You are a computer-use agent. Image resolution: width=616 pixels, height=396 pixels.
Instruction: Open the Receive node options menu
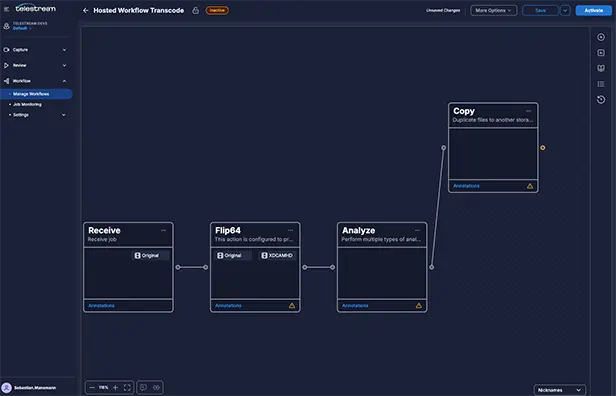(x=163, y=231)
